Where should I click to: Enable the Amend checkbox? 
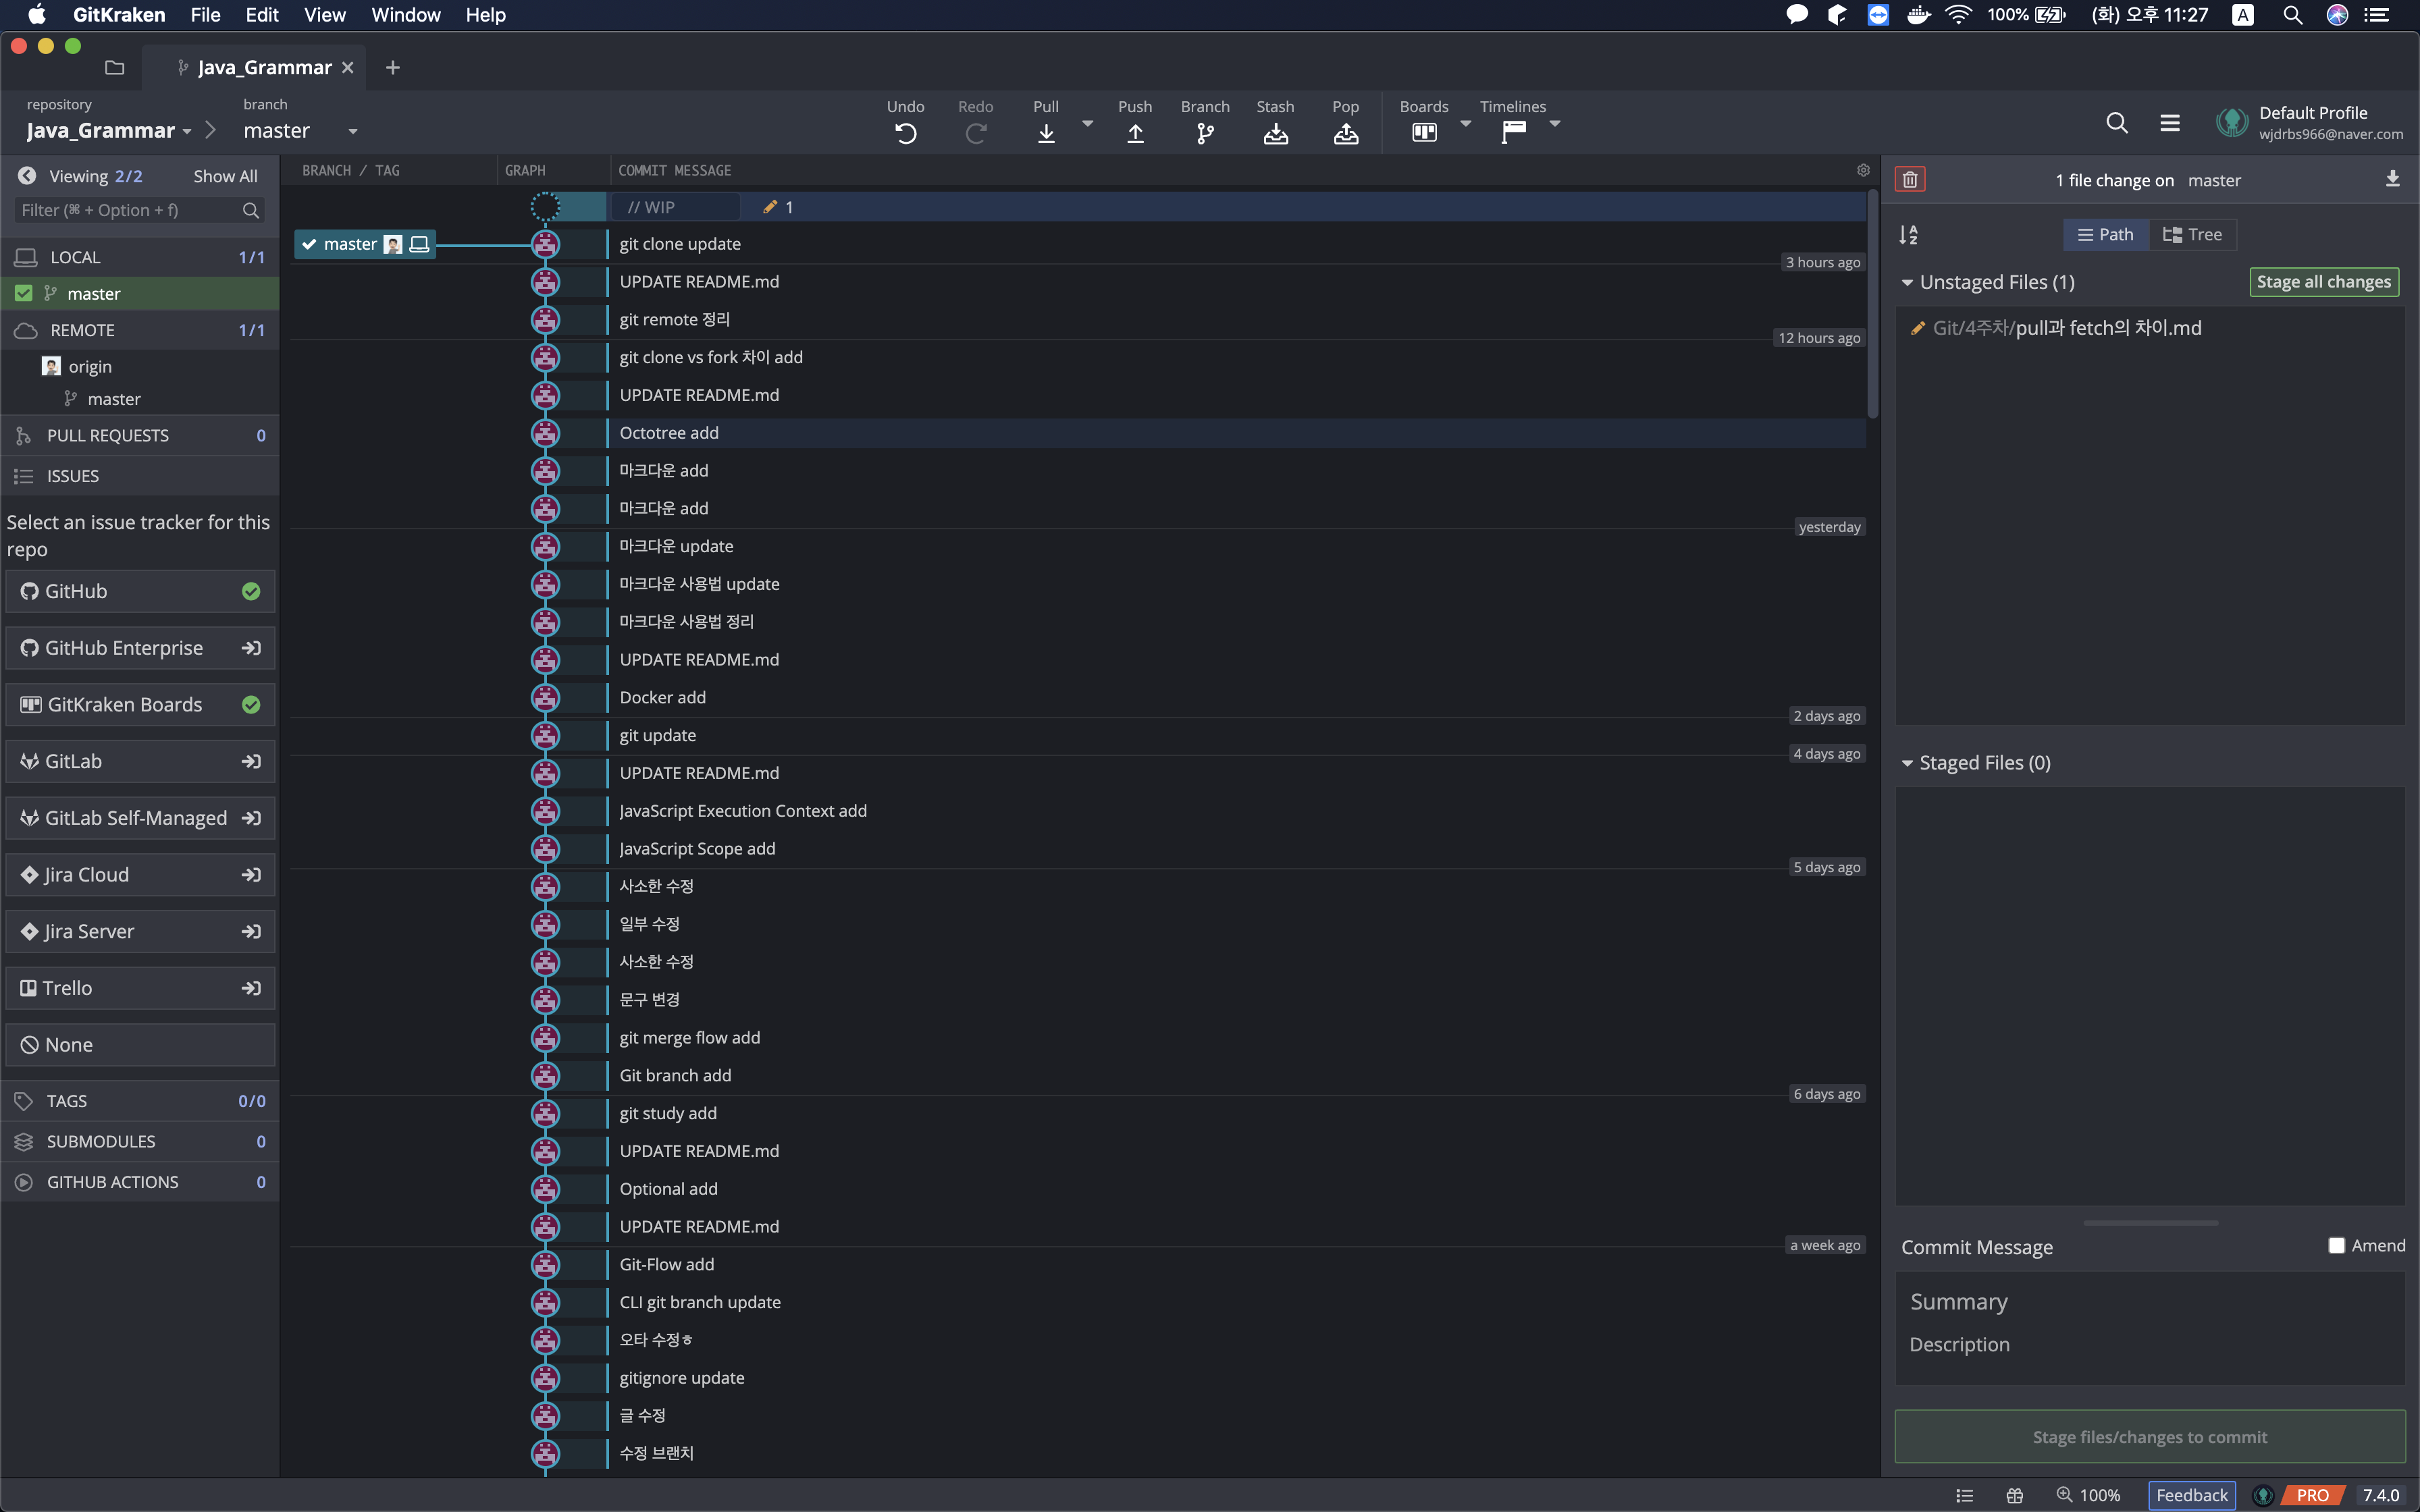2336,1245
